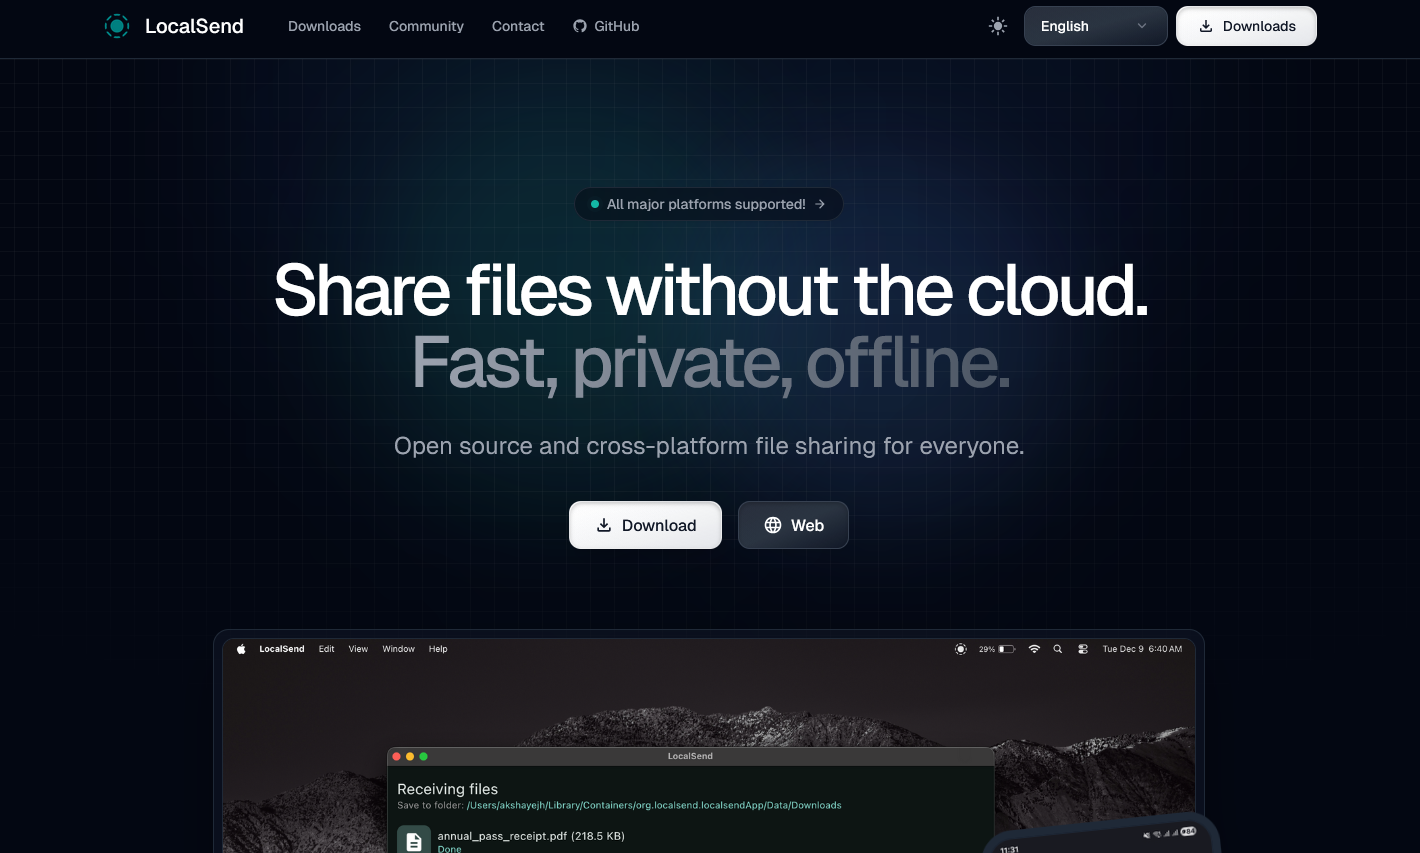Open the View menu in mockup

[x=358, y=649]
